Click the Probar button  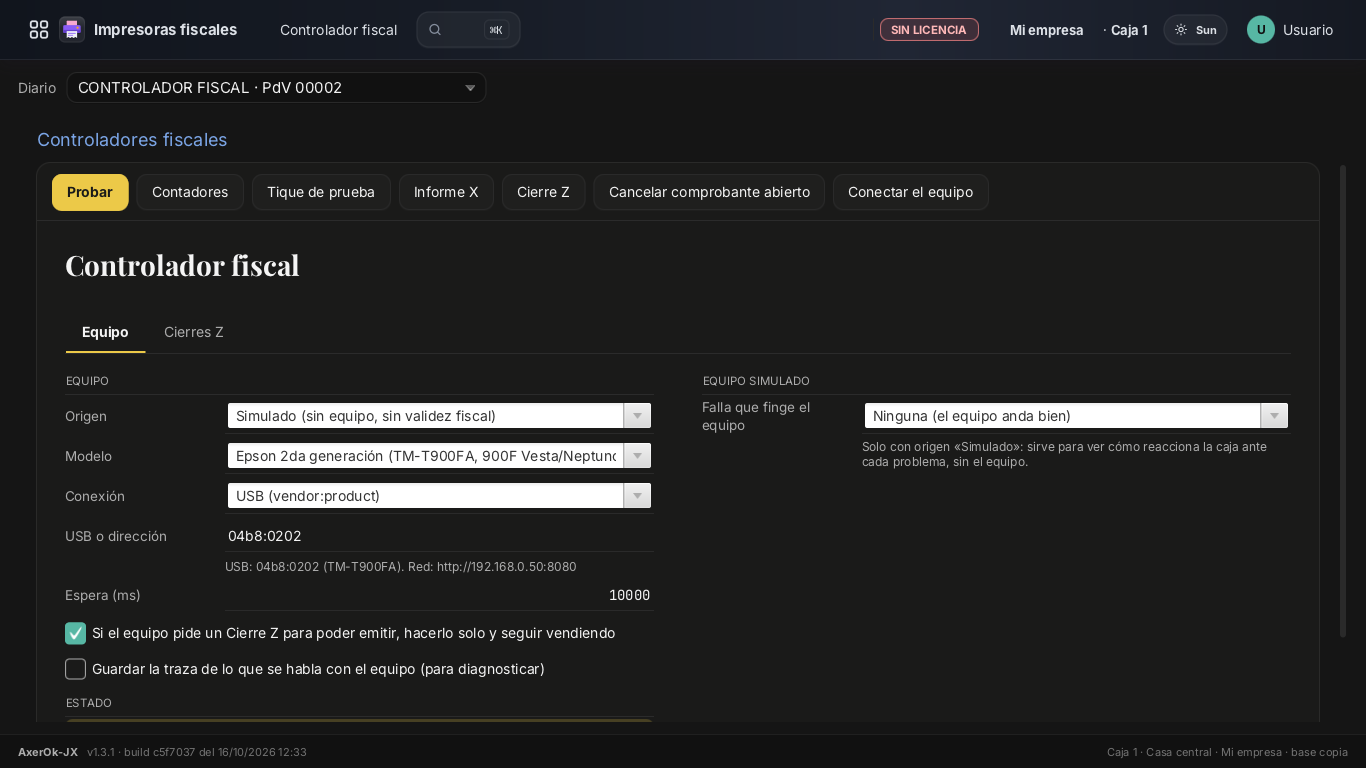[x=90, y=192]
